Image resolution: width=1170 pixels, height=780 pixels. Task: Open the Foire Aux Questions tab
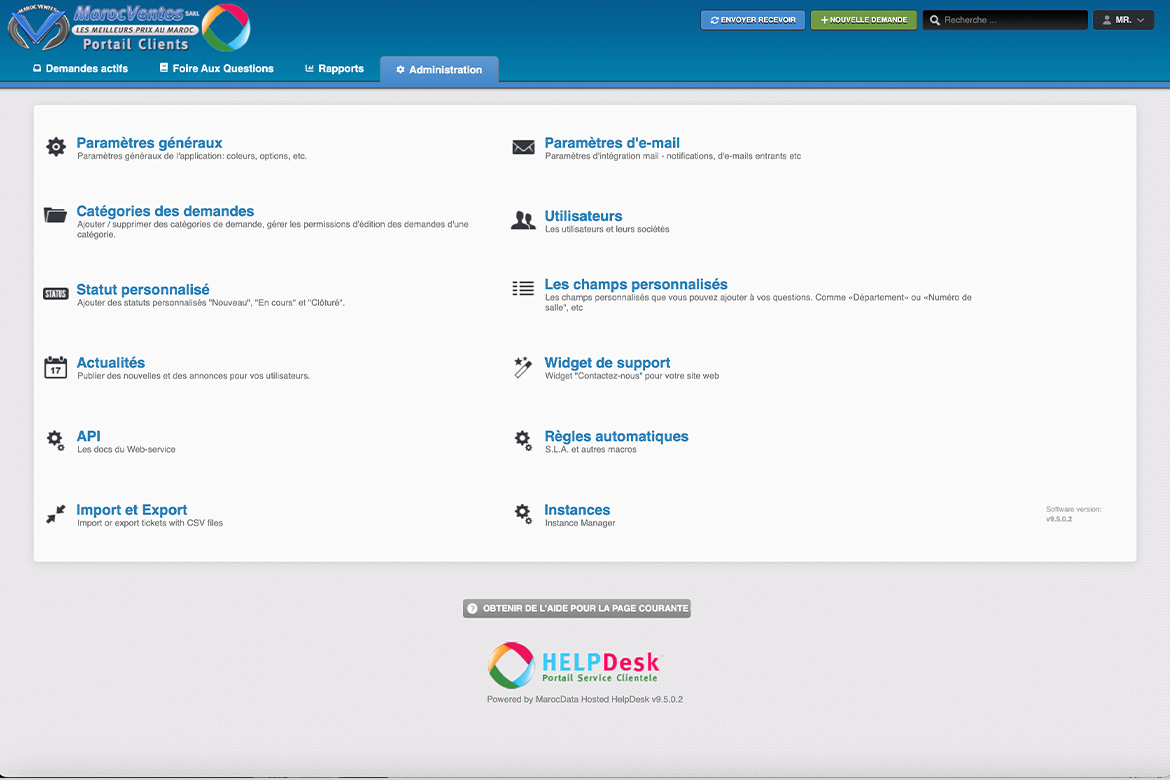(216, 69)
